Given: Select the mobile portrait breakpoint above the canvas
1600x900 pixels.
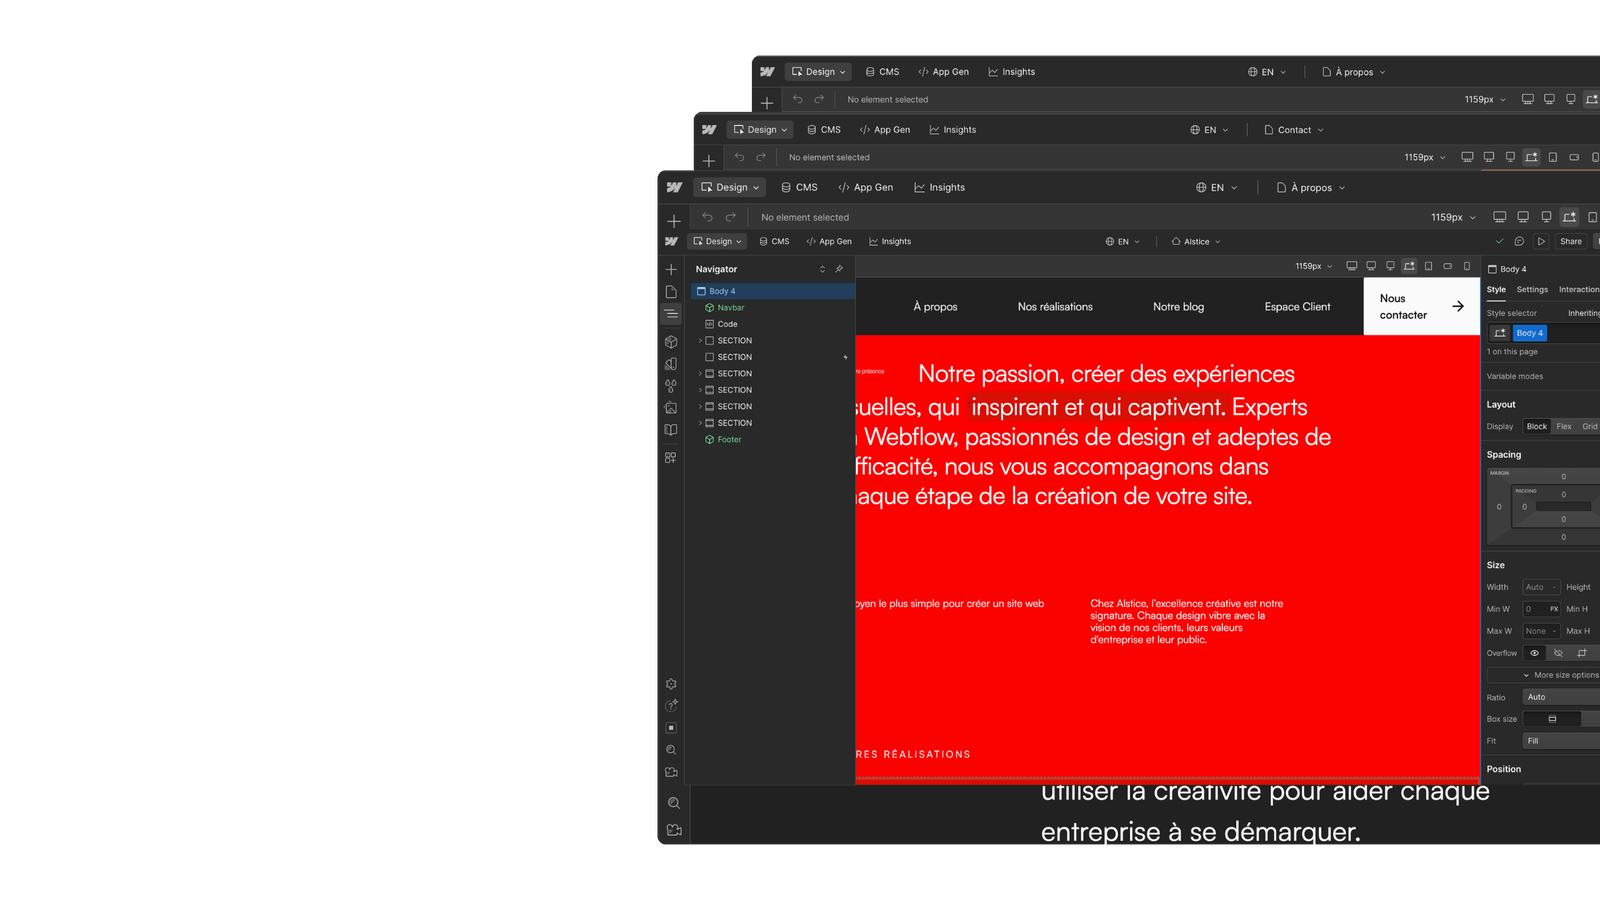Looking at the screenshot, I should click(1467, 266).
